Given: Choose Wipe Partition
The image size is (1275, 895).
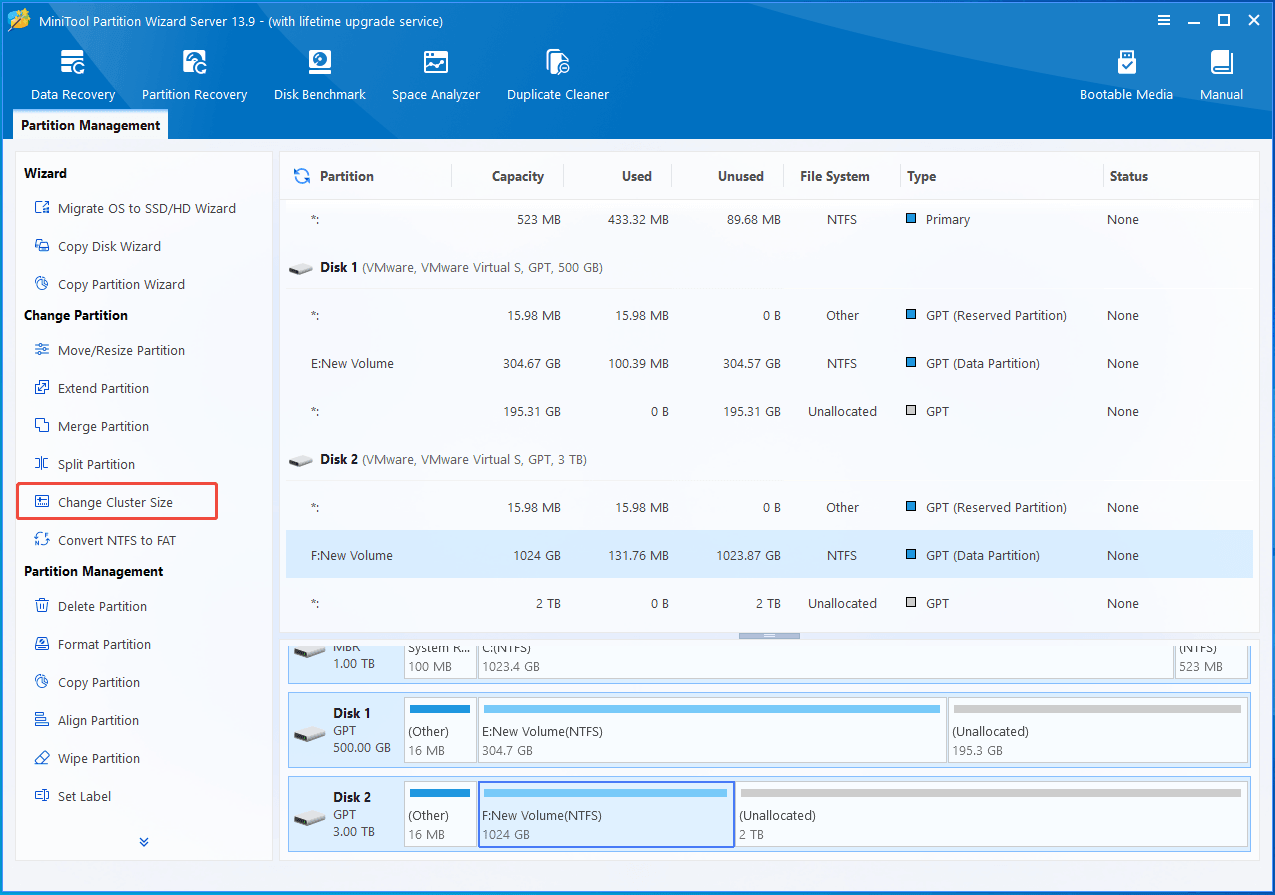Looking at the screenshot, I should (86, 758).
